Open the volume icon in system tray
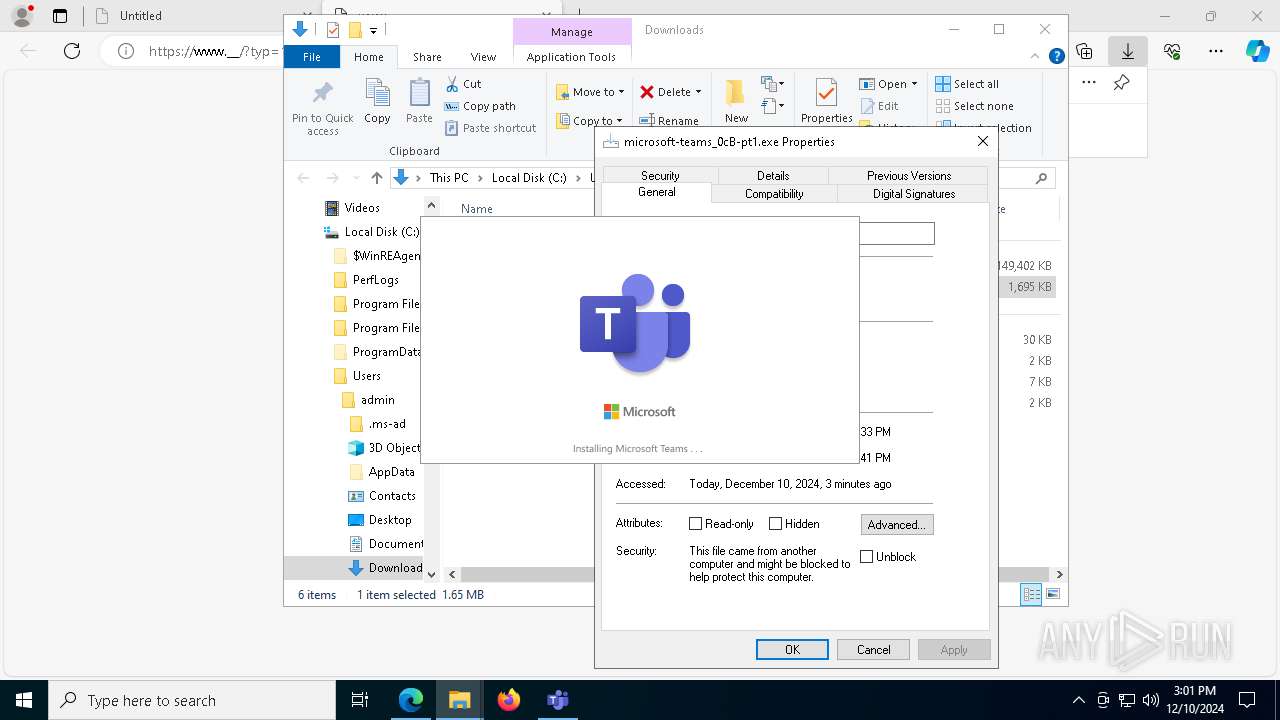This screenshot has width=1280, height=720. [1151, 700]
